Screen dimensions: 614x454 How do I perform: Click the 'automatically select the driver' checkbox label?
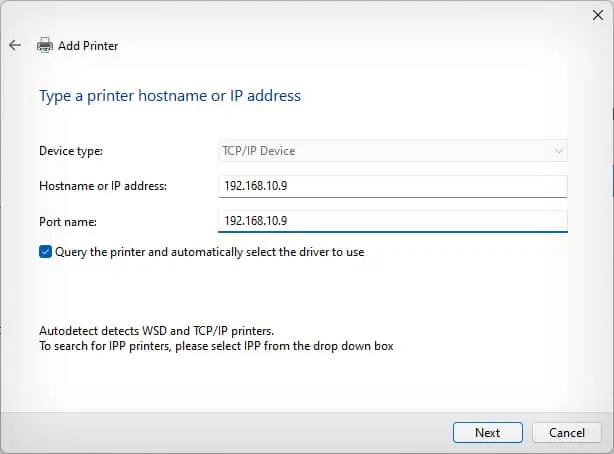[210, 252]
